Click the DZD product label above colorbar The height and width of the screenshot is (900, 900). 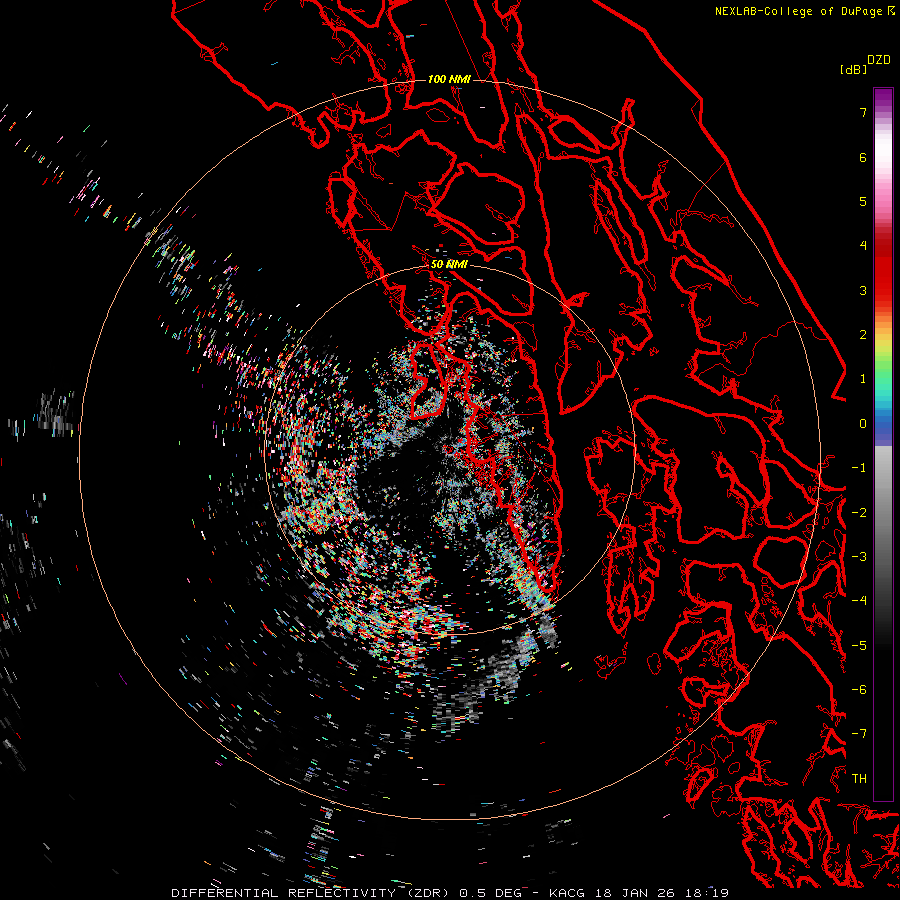[879, 60]
